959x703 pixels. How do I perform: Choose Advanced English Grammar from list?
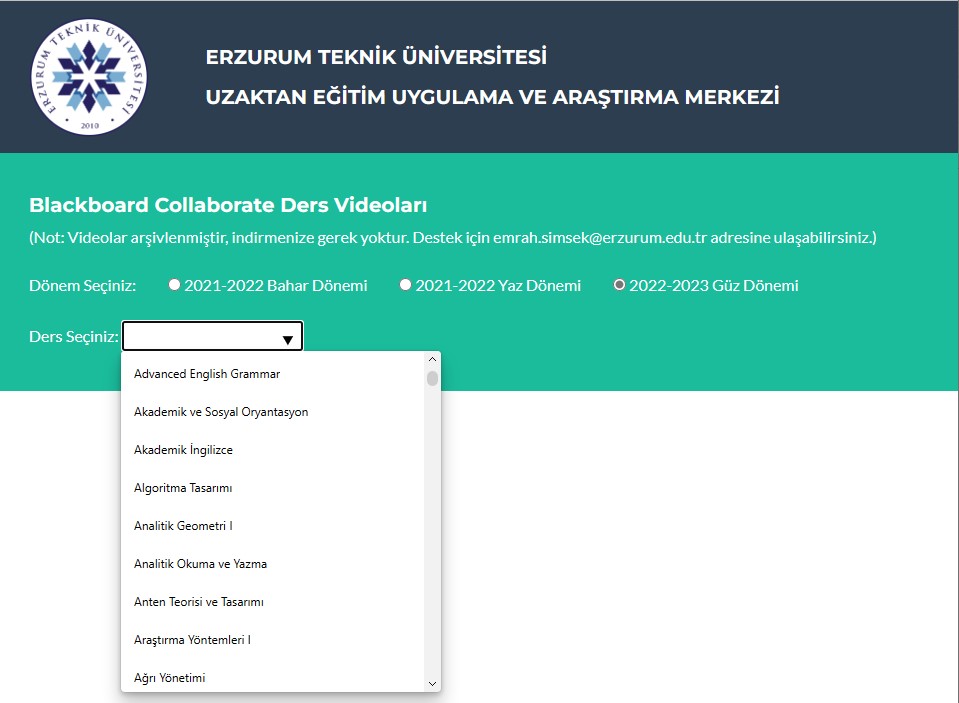coord(207,374)
